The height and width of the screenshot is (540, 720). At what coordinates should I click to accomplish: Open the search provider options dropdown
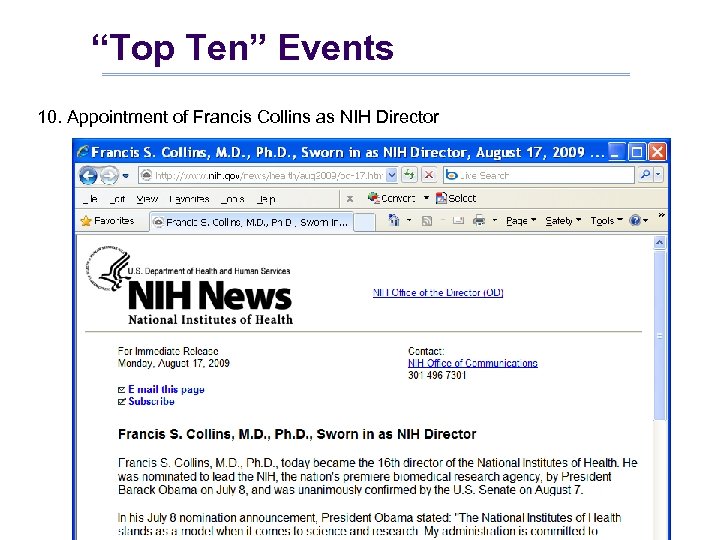658,175
